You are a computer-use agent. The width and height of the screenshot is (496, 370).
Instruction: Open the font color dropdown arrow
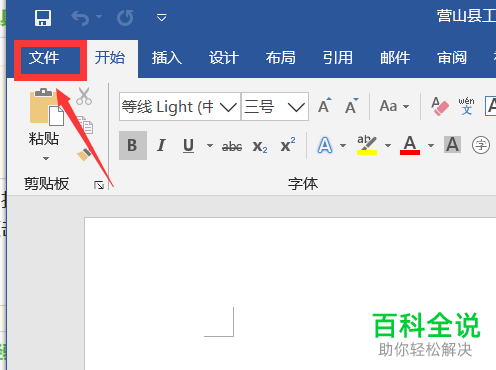tap(431, 145)
